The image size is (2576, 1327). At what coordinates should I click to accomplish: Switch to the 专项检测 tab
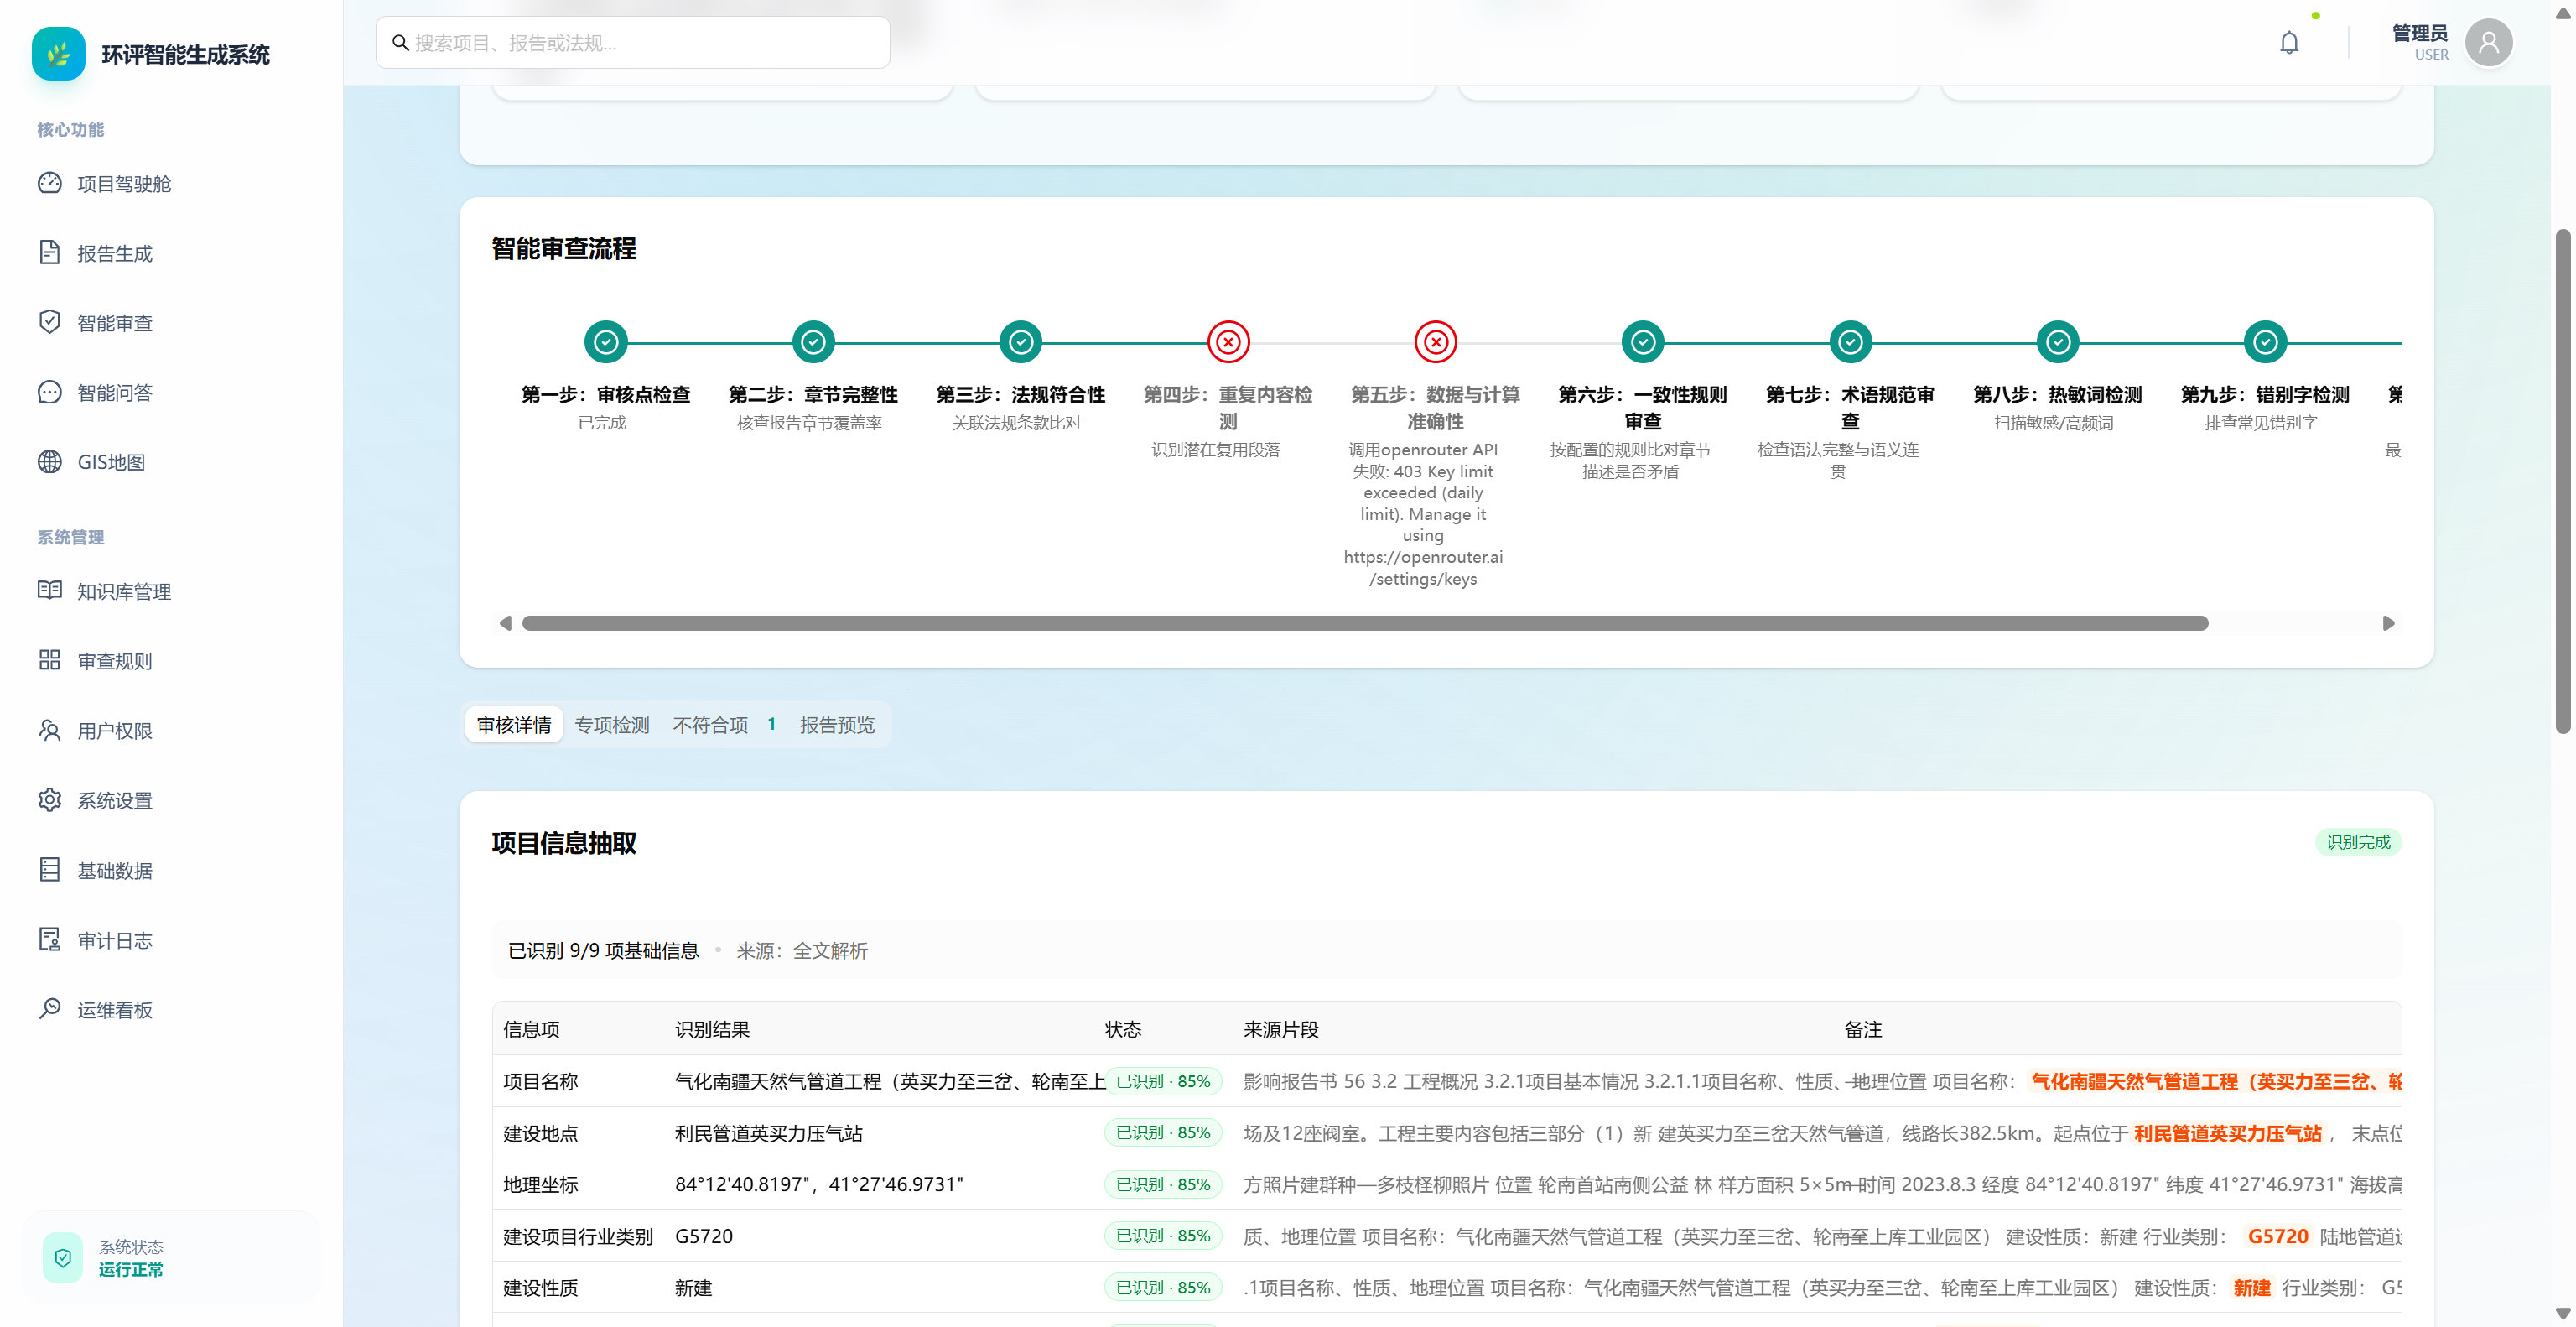point(612,725)
